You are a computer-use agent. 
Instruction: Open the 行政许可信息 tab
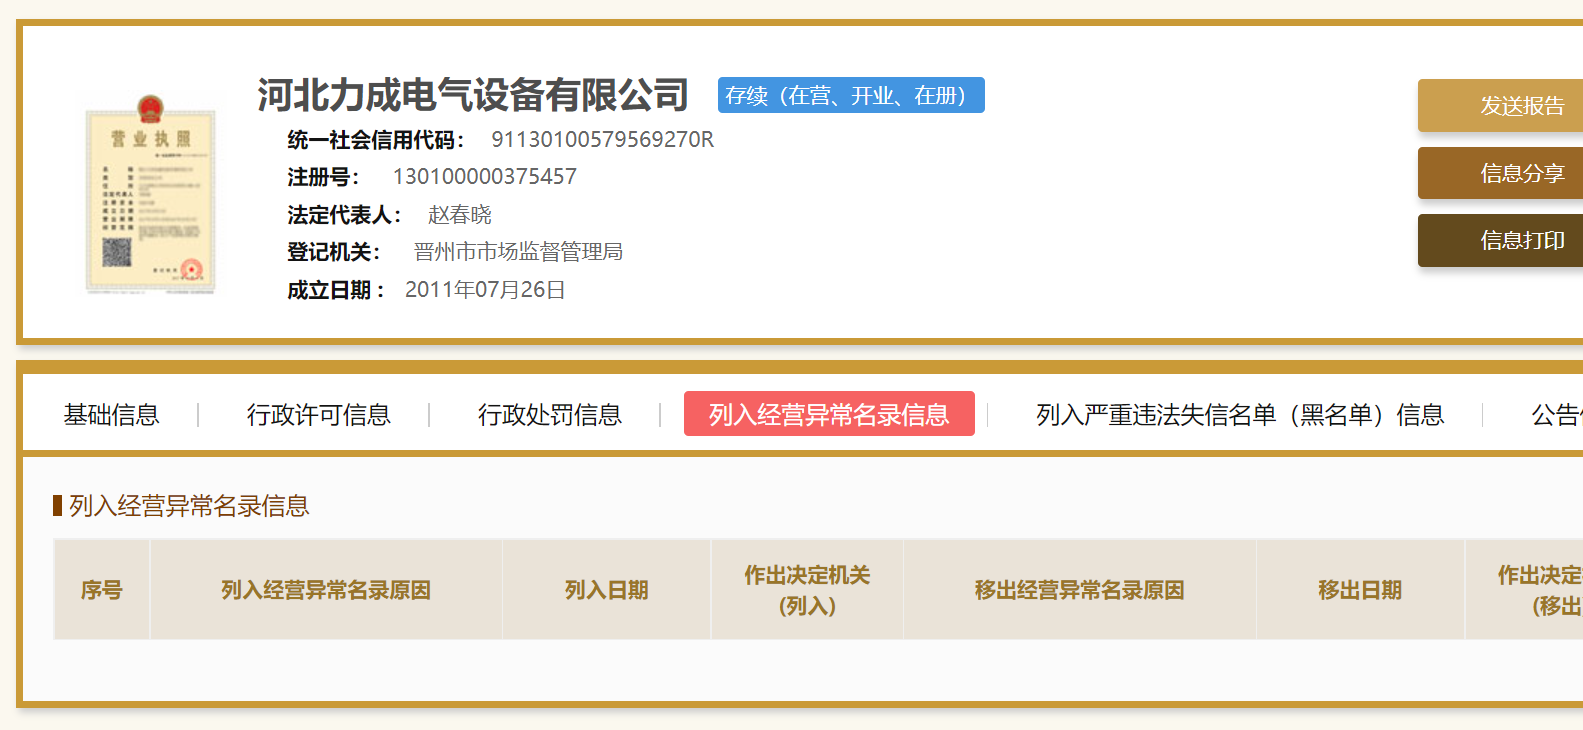pyautogui.click(x=318, y=414)
